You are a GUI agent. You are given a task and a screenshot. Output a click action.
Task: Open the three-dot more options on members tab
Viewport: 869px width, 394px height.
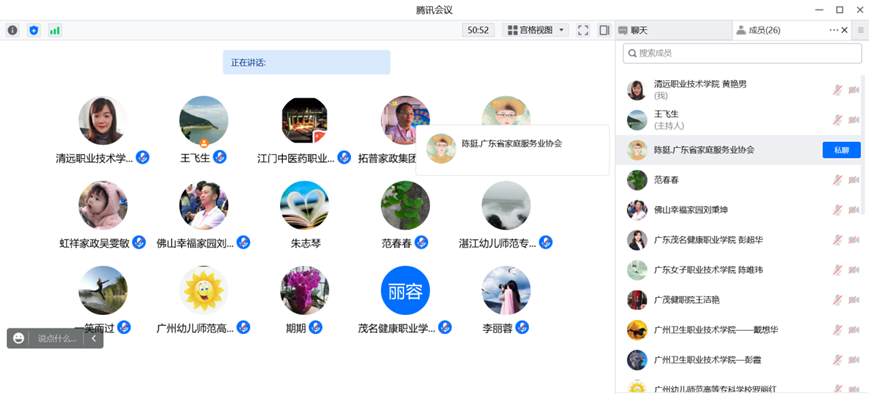tap(834, 30)
